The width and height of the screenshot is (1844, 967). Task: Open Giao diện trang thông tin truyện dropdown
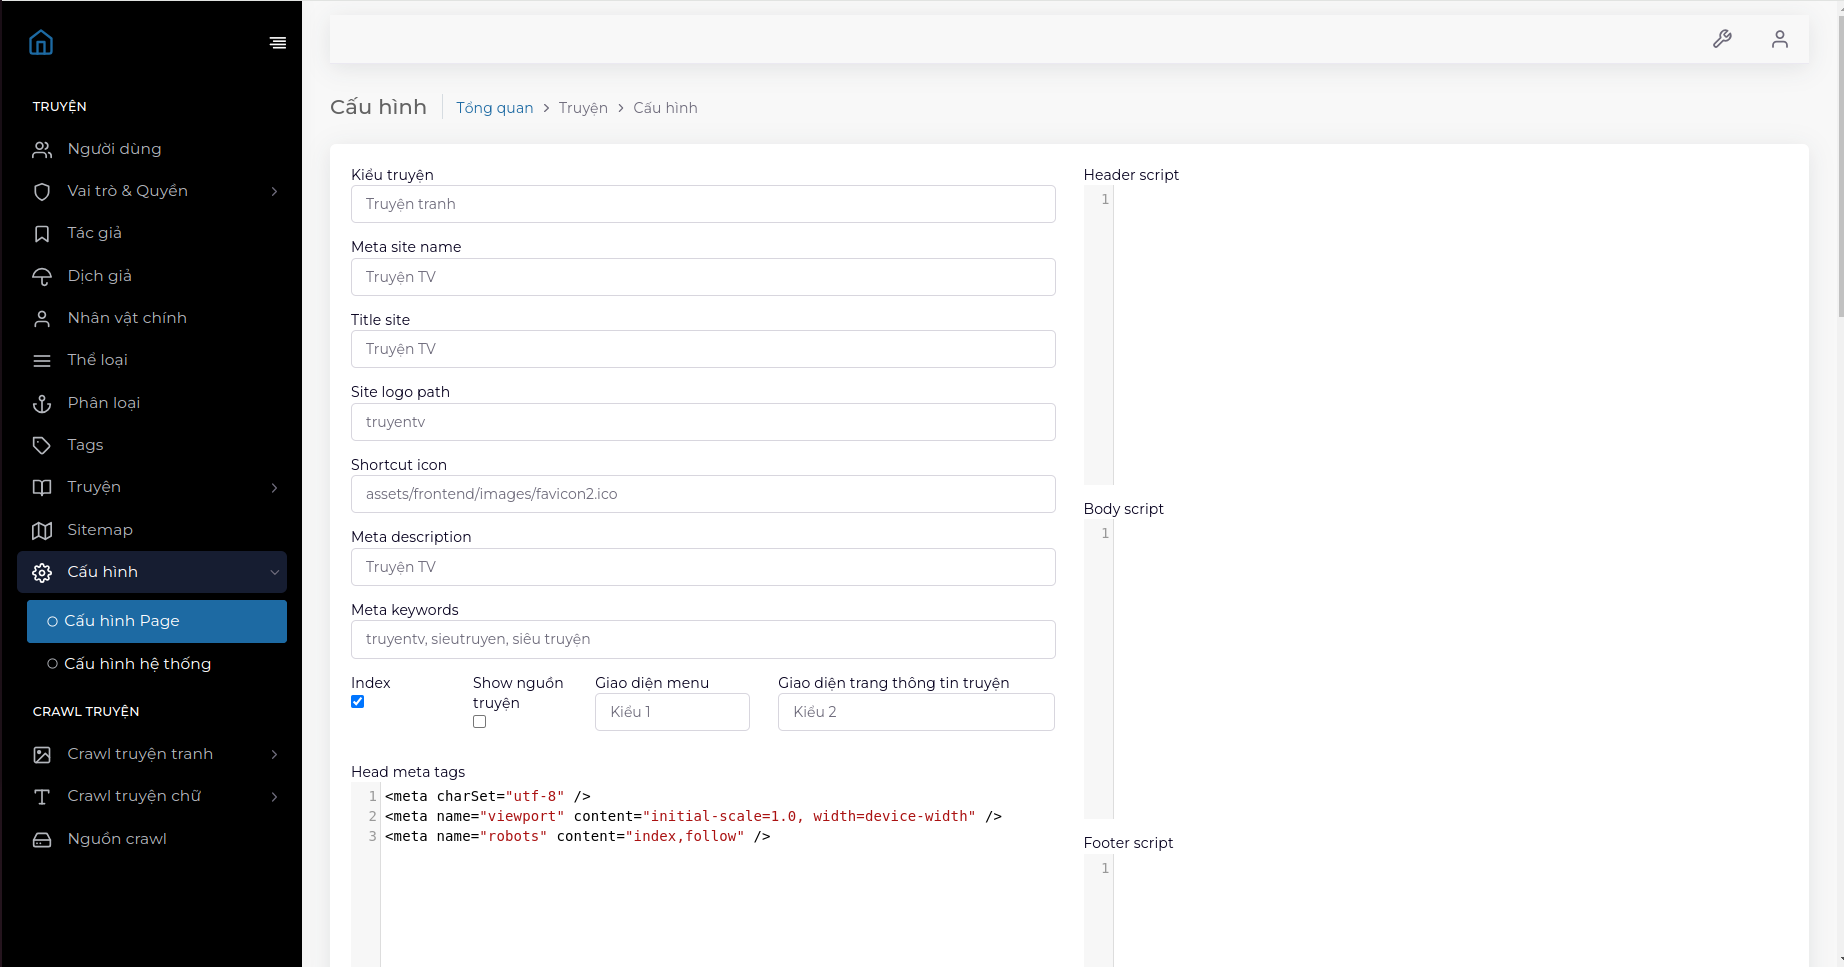click(x=916, y=712)
